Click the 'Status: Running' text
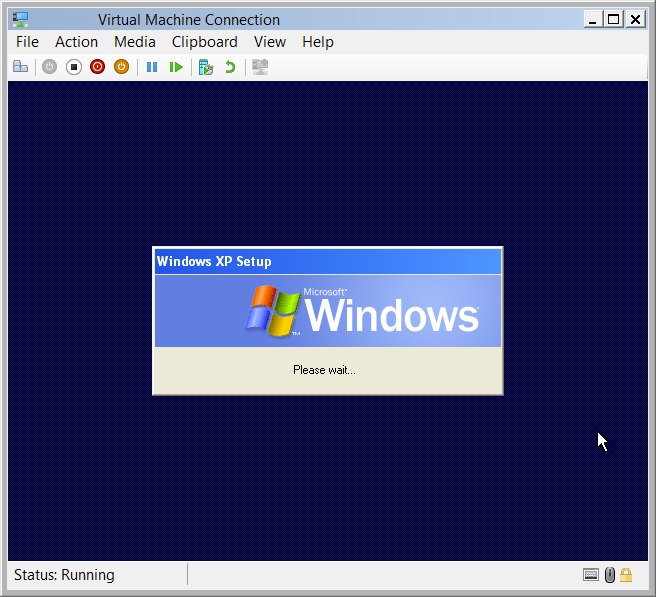The image size is (656, 597). click(x=64, y=575)
